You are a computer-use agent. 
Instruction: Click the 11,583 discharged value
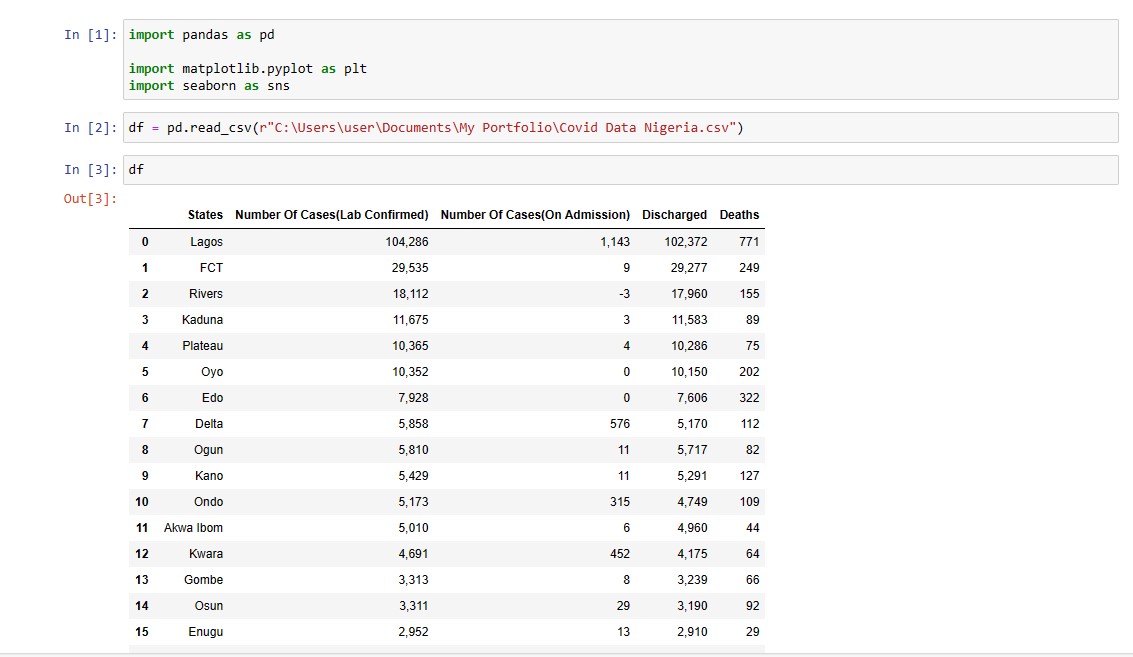click(x=689, y=320)
